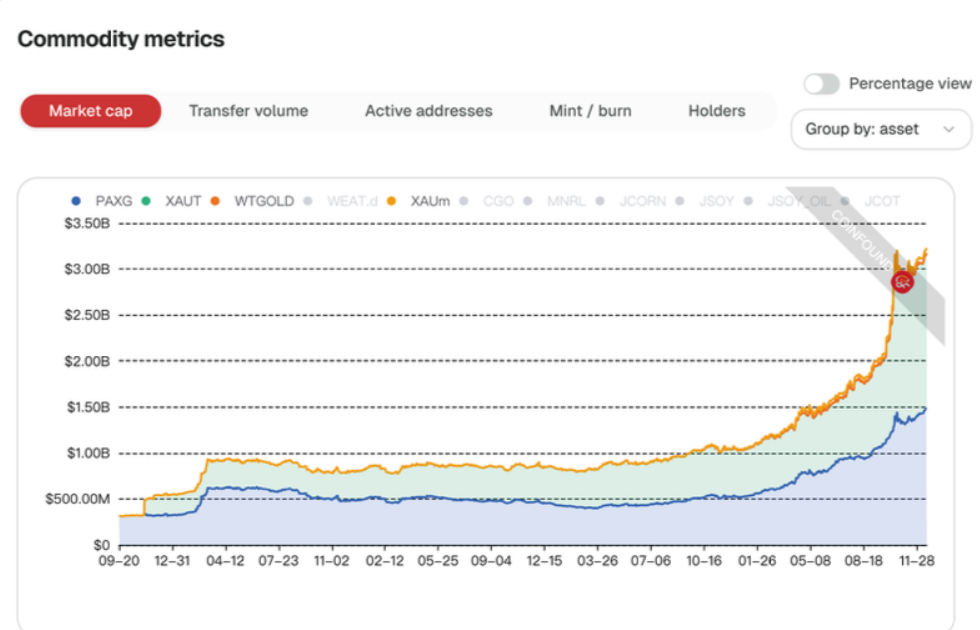The image size is (980, 630).
Task: View the Mint / burn metrics
Action: 590,111
